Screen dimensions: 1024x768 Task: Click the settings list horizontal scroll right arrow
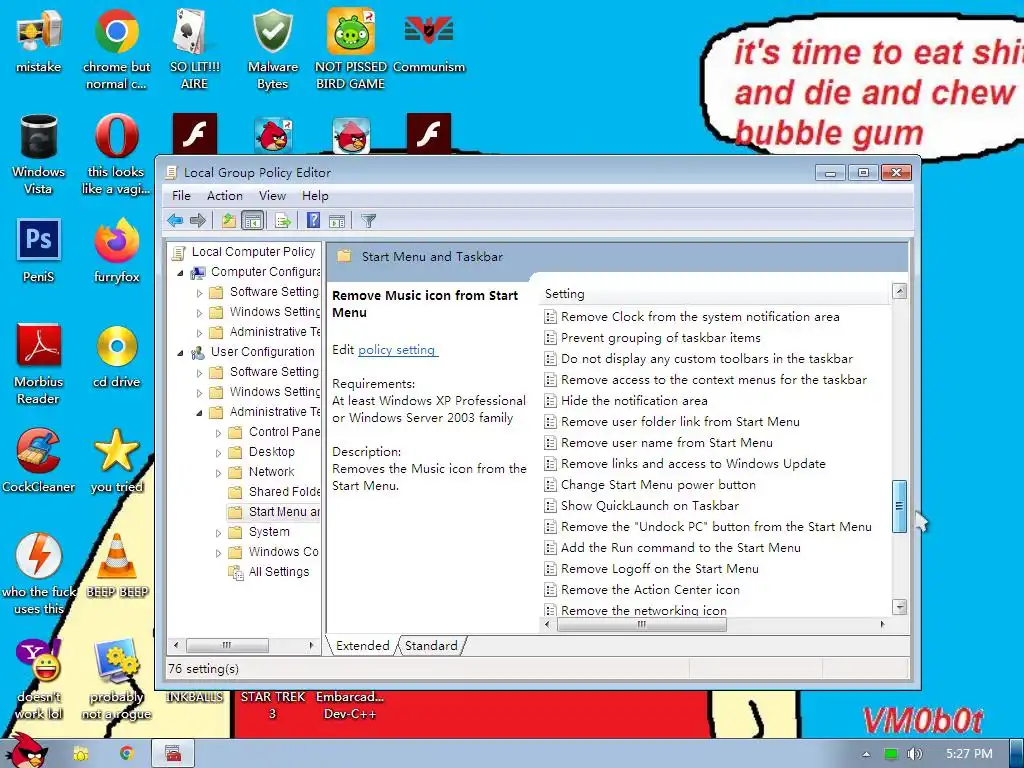tap(882, 624)
